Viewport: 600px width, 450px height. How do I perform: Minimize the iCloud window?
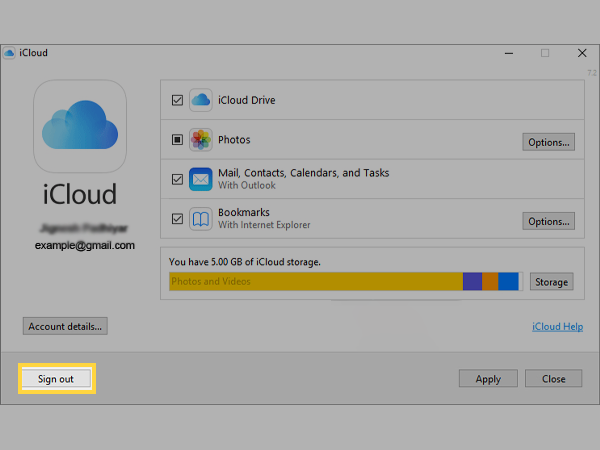(509, 53)
